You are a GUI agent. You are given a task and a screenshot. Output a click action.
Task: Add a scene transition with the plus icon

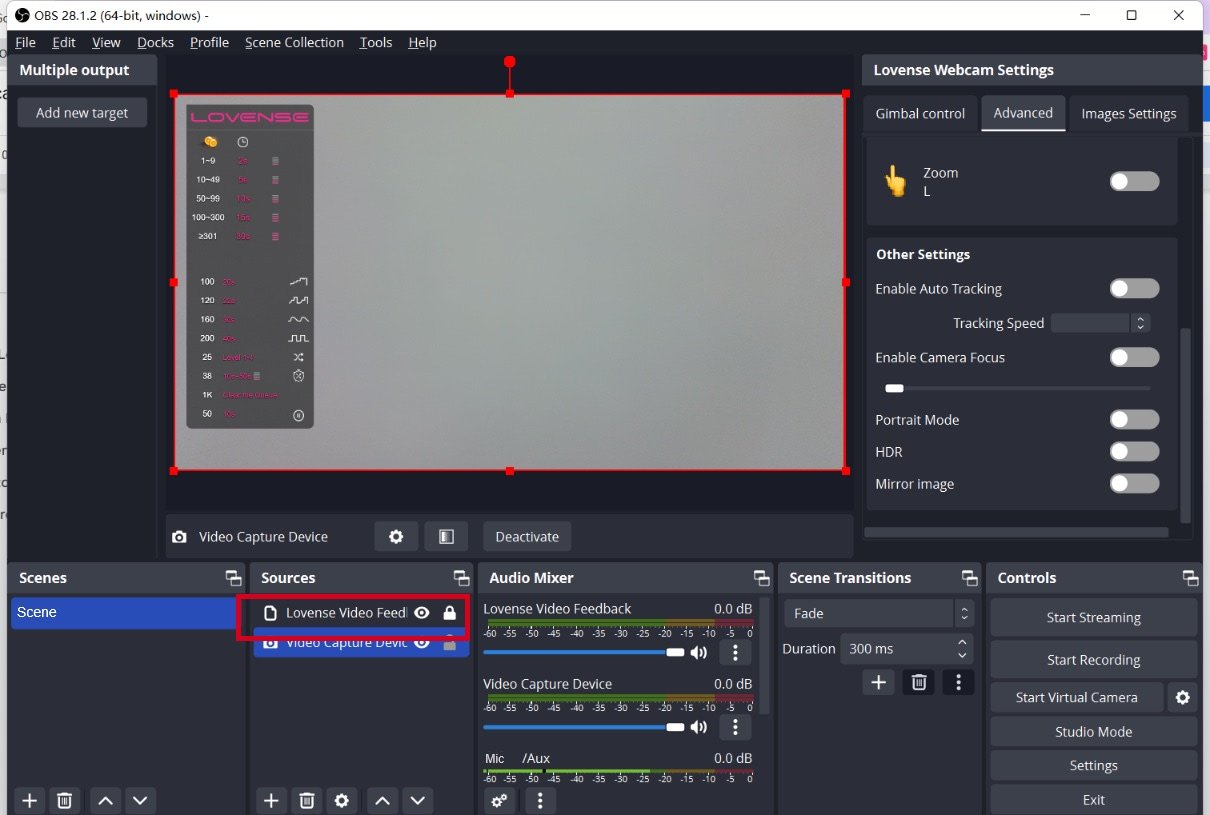[x=879, y=682]
